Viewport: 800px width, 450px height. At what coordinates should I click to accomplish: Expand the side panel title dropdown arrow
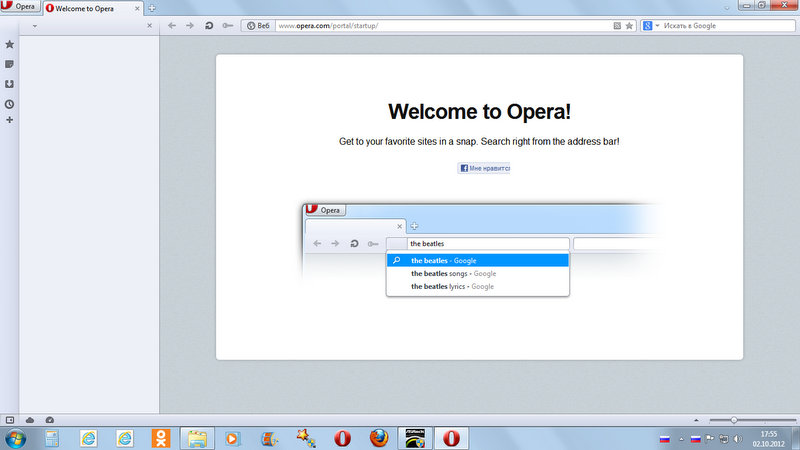[x=35, y=26]
